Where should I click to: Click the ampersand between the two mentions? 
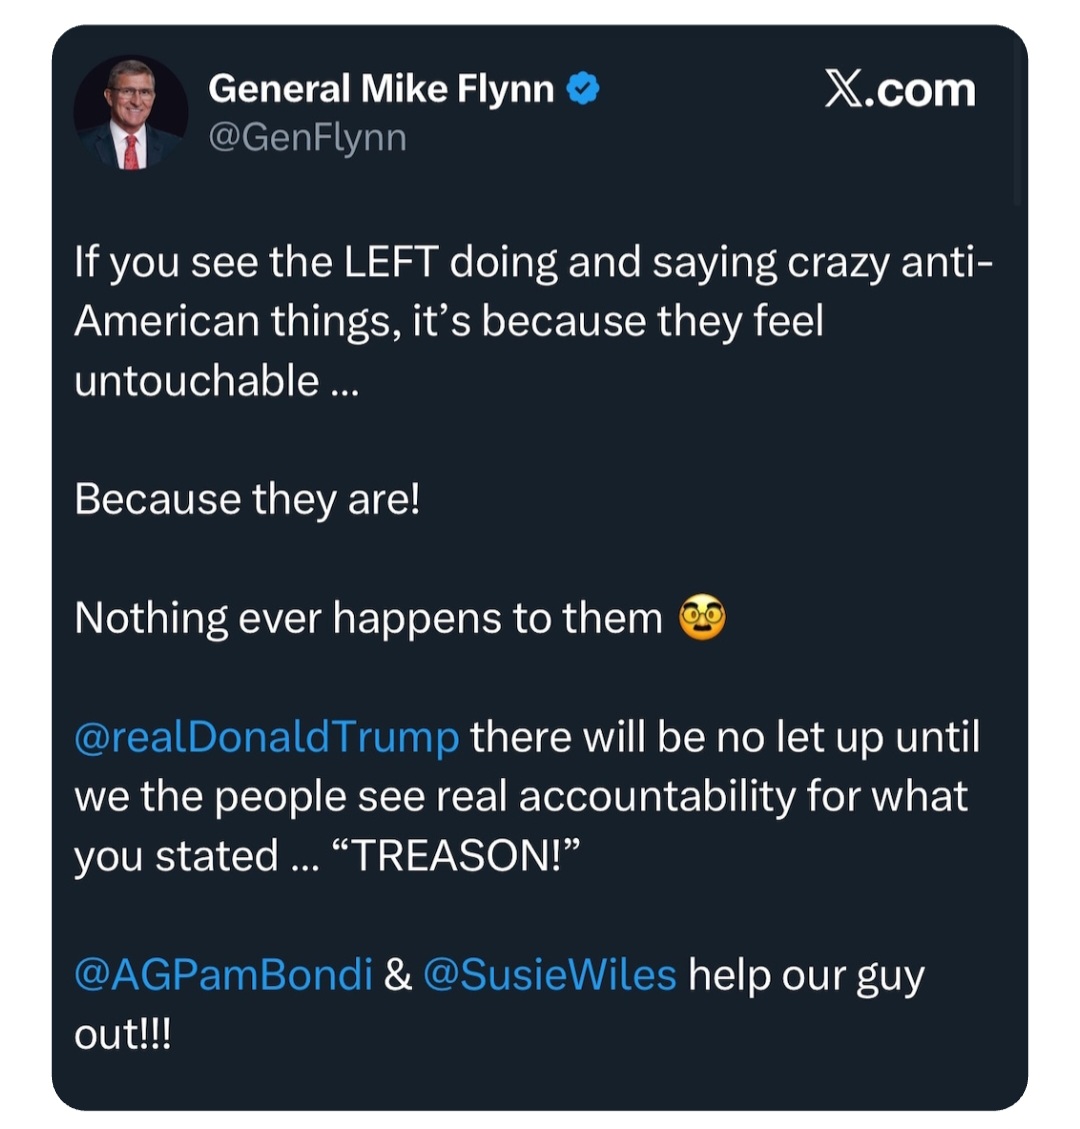[397, 974]
